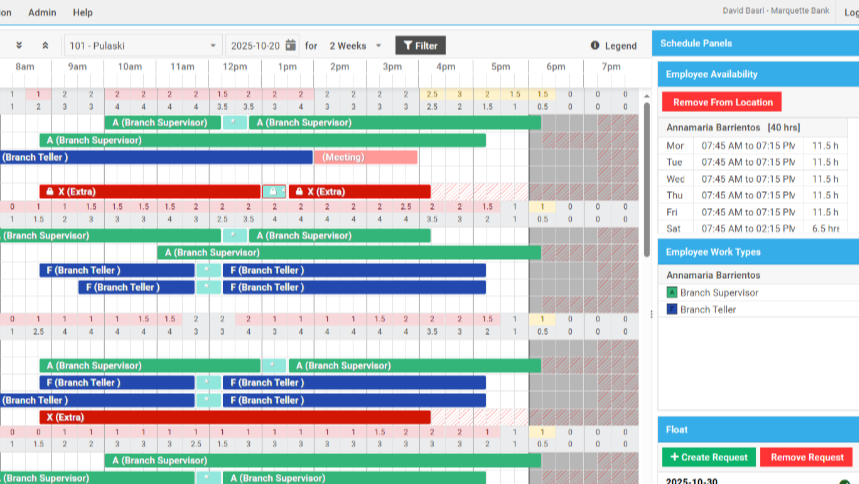Toggle the Float panel header

tap(758, 430)
